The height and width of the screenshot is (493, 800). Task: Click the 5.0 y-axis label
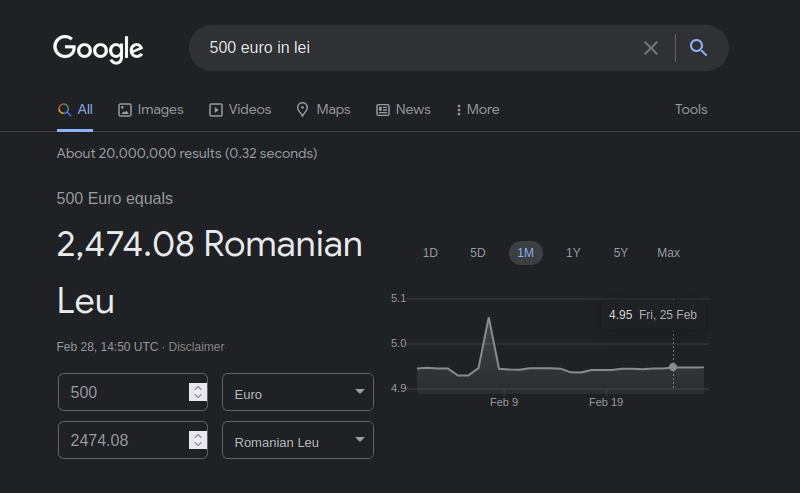pyautogui.click(x=398, y=343)
